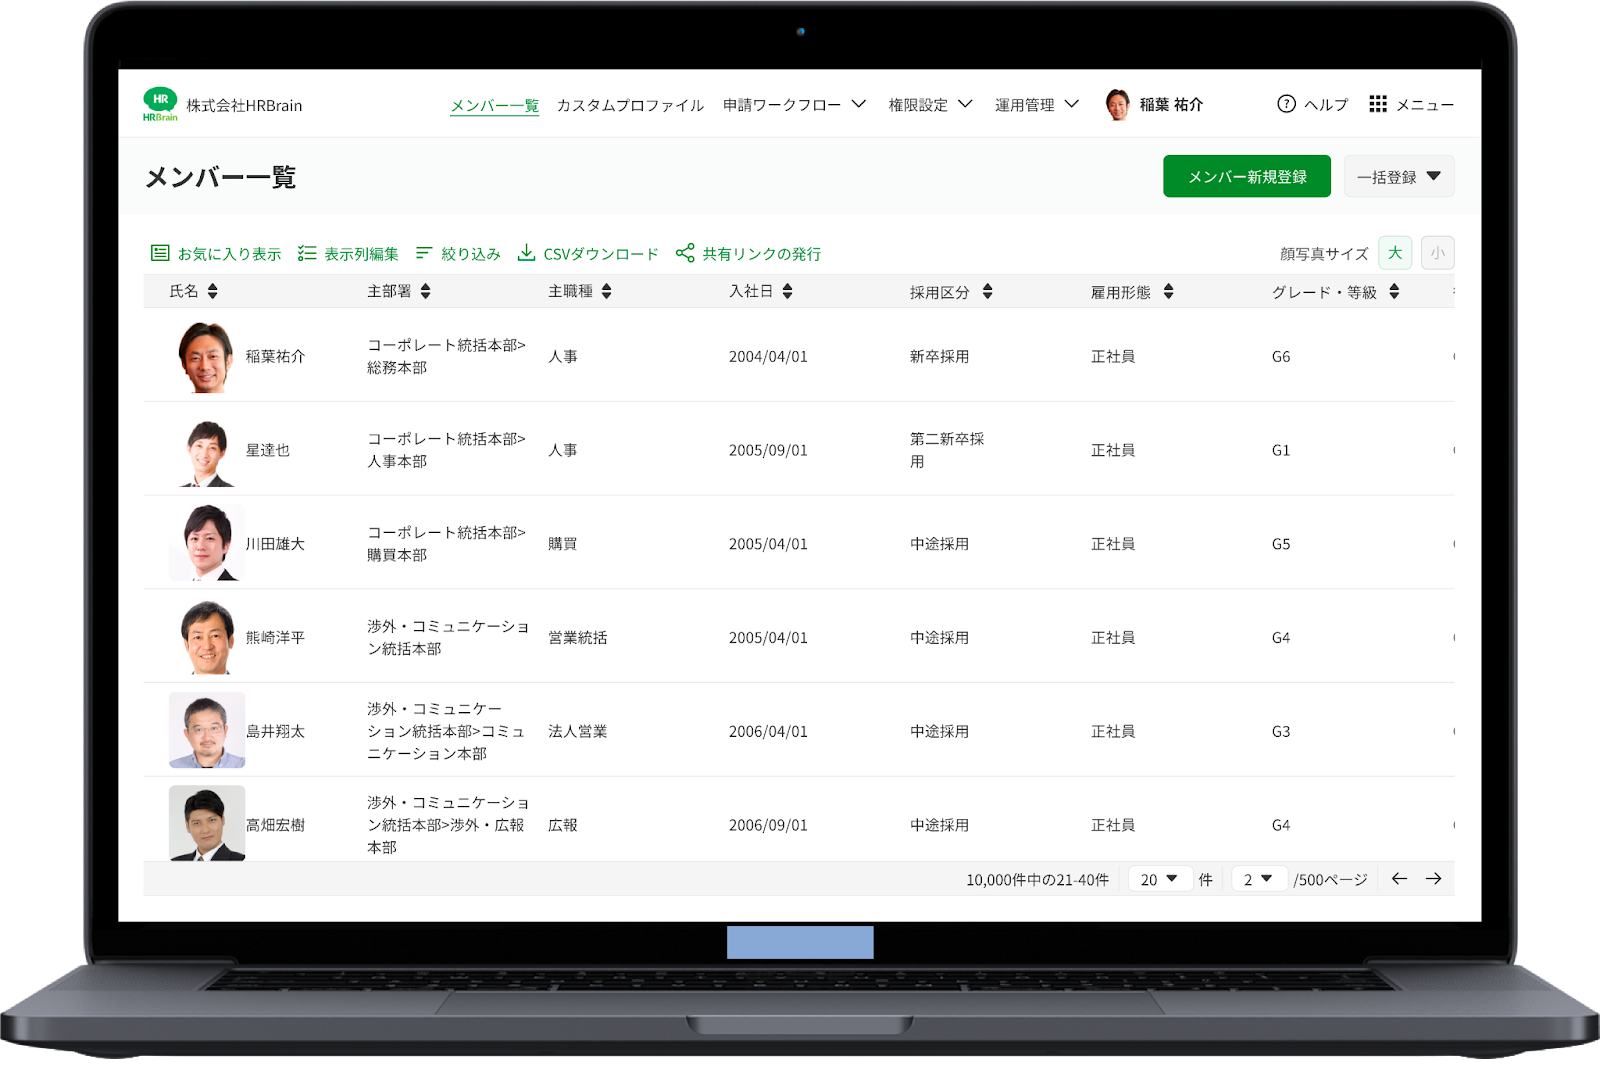Viewport: 1600px width, 1070px height.
Task: Open the カスタムプロファイル tab
Action: (630, 105)
